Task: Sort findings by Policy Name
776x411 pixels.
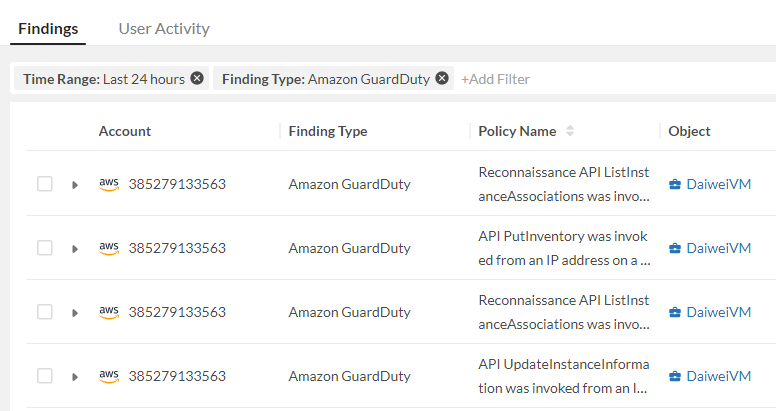Action: (x=570, y=131)
